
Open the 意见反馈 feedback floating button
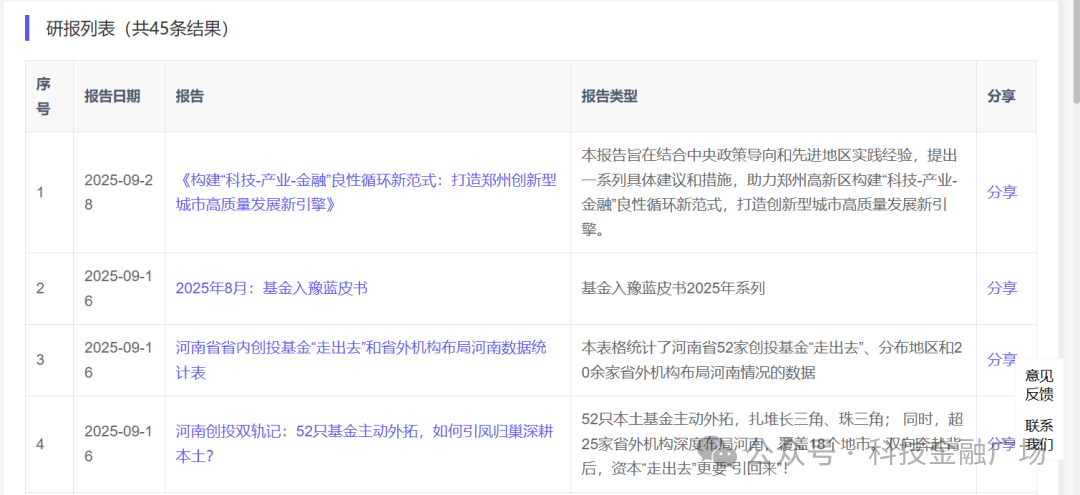(1038, 385)
